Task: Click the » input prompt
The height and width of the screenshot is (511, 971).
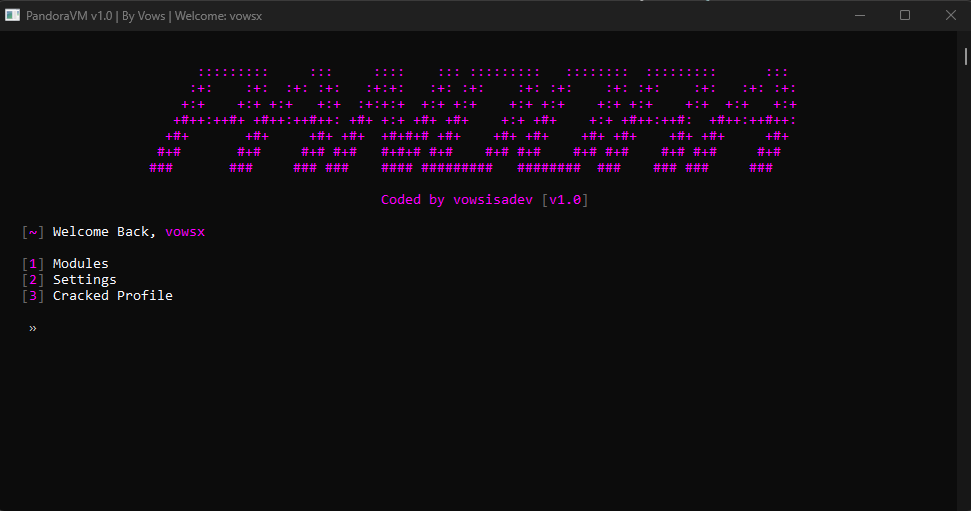Action: click(33, 328)
